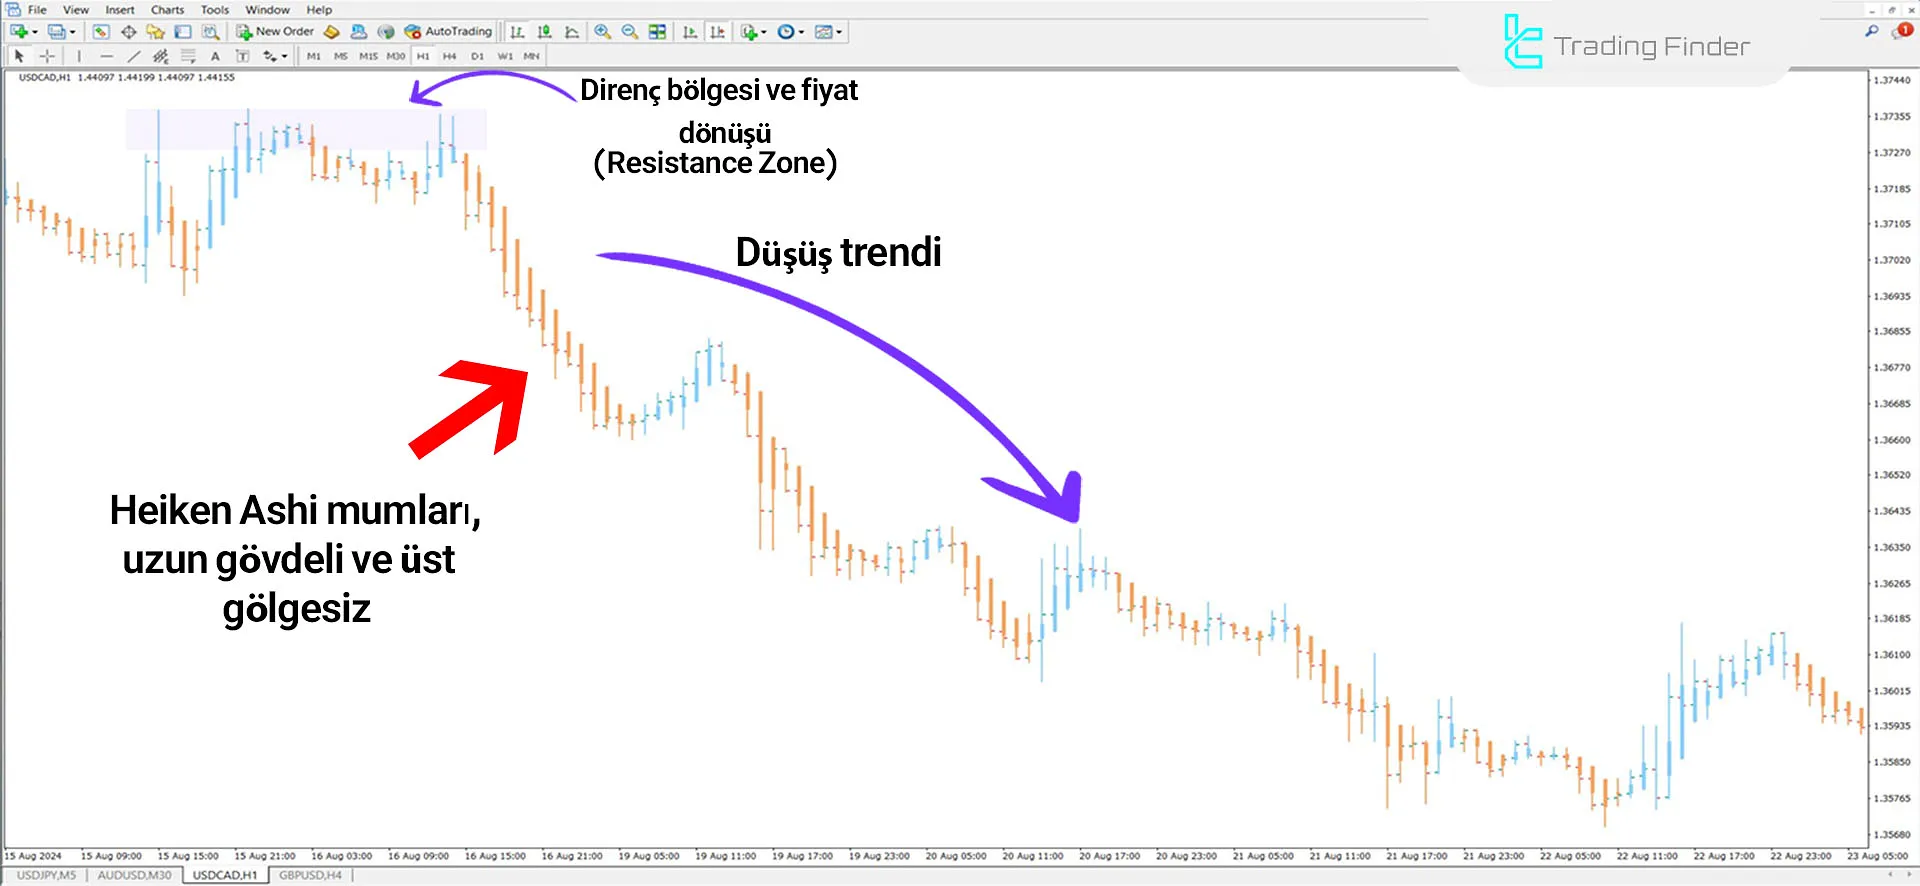Open the View menu
1920x886 pixels.
click(x=76, y=10)
